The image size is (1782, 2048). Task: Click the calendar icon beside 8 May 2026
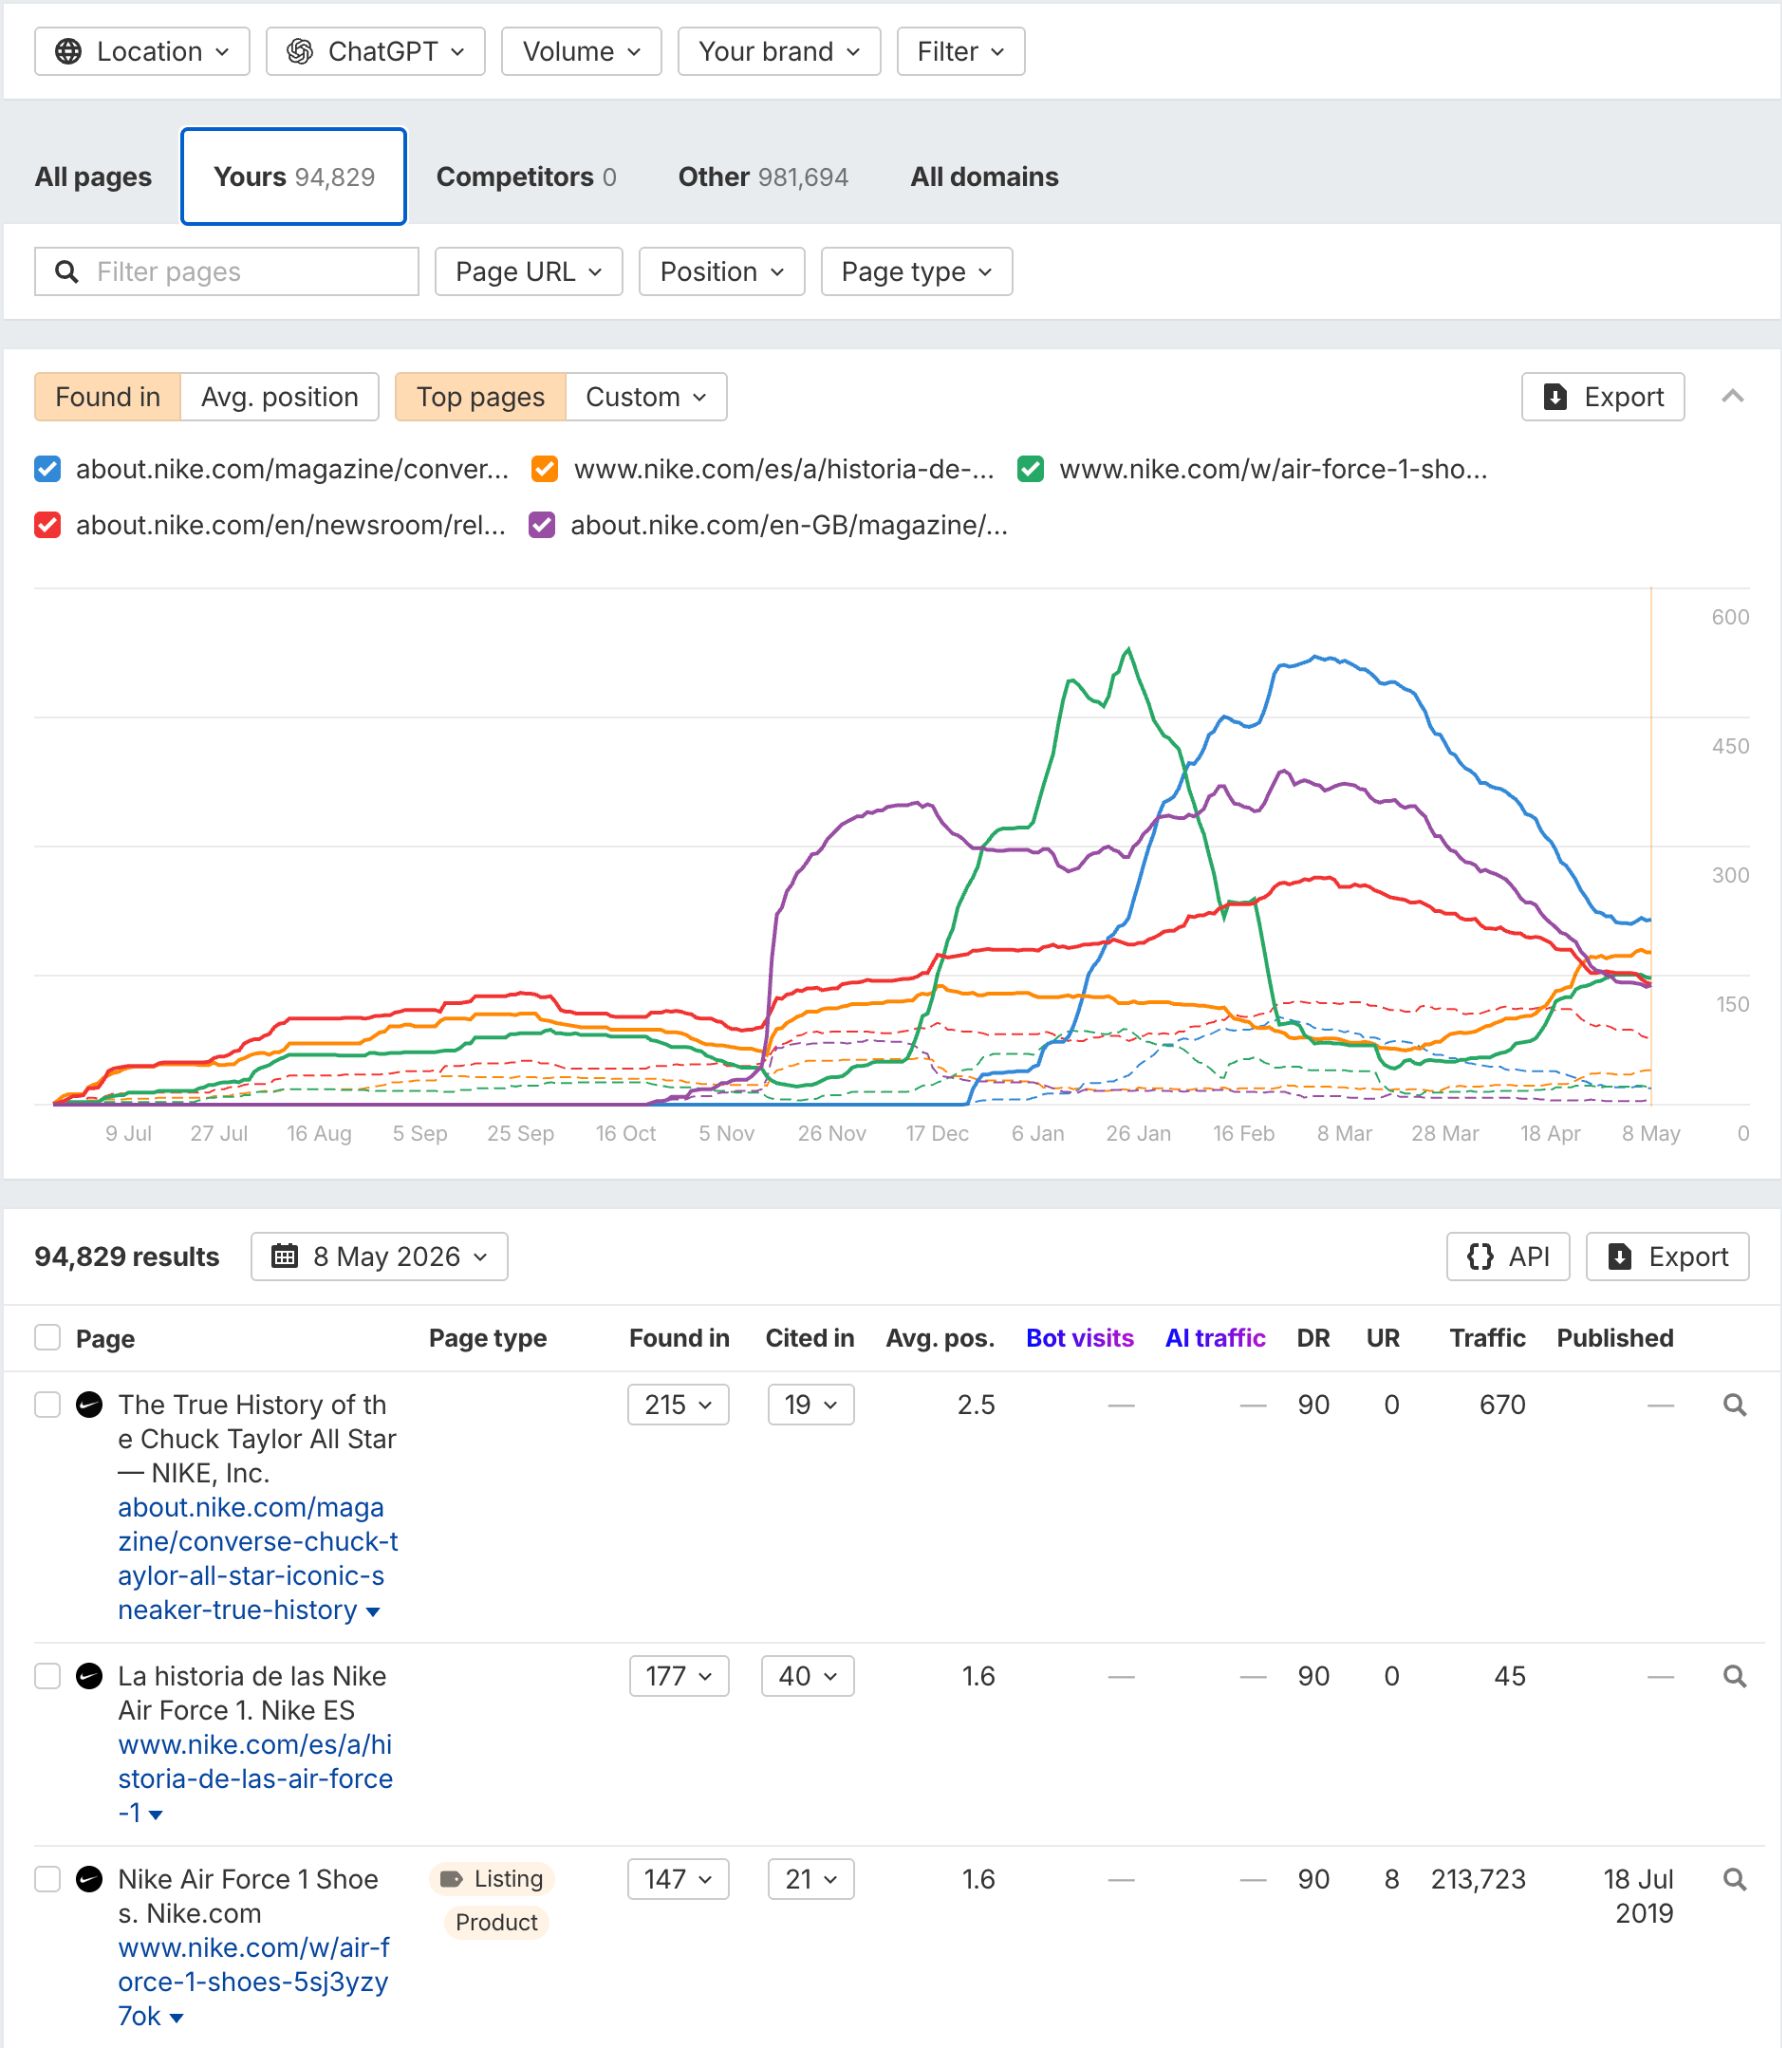pos(285,1256)
